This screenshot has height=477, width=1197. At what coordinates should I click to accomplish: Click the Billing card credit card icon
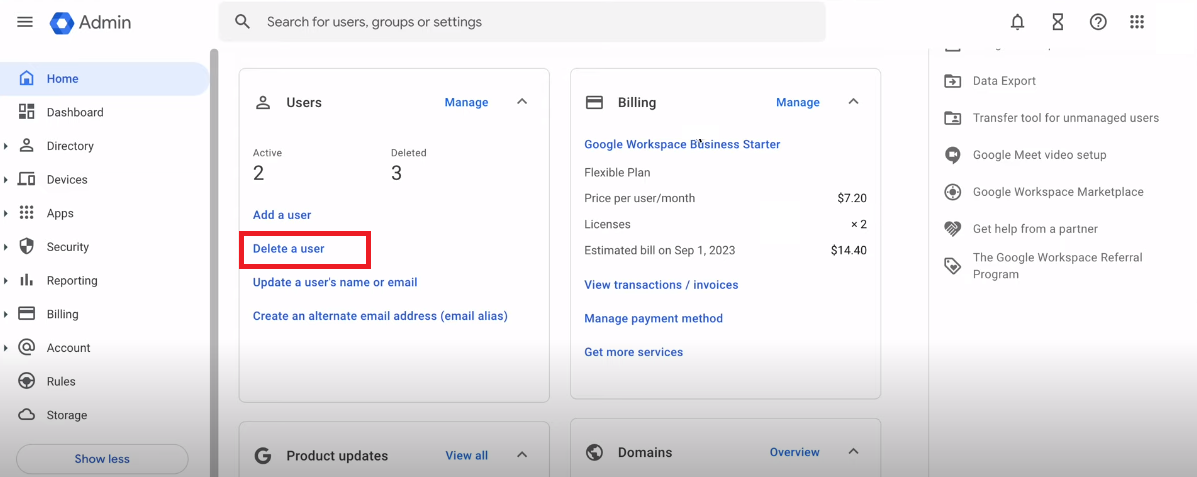(x=594, y=102)
